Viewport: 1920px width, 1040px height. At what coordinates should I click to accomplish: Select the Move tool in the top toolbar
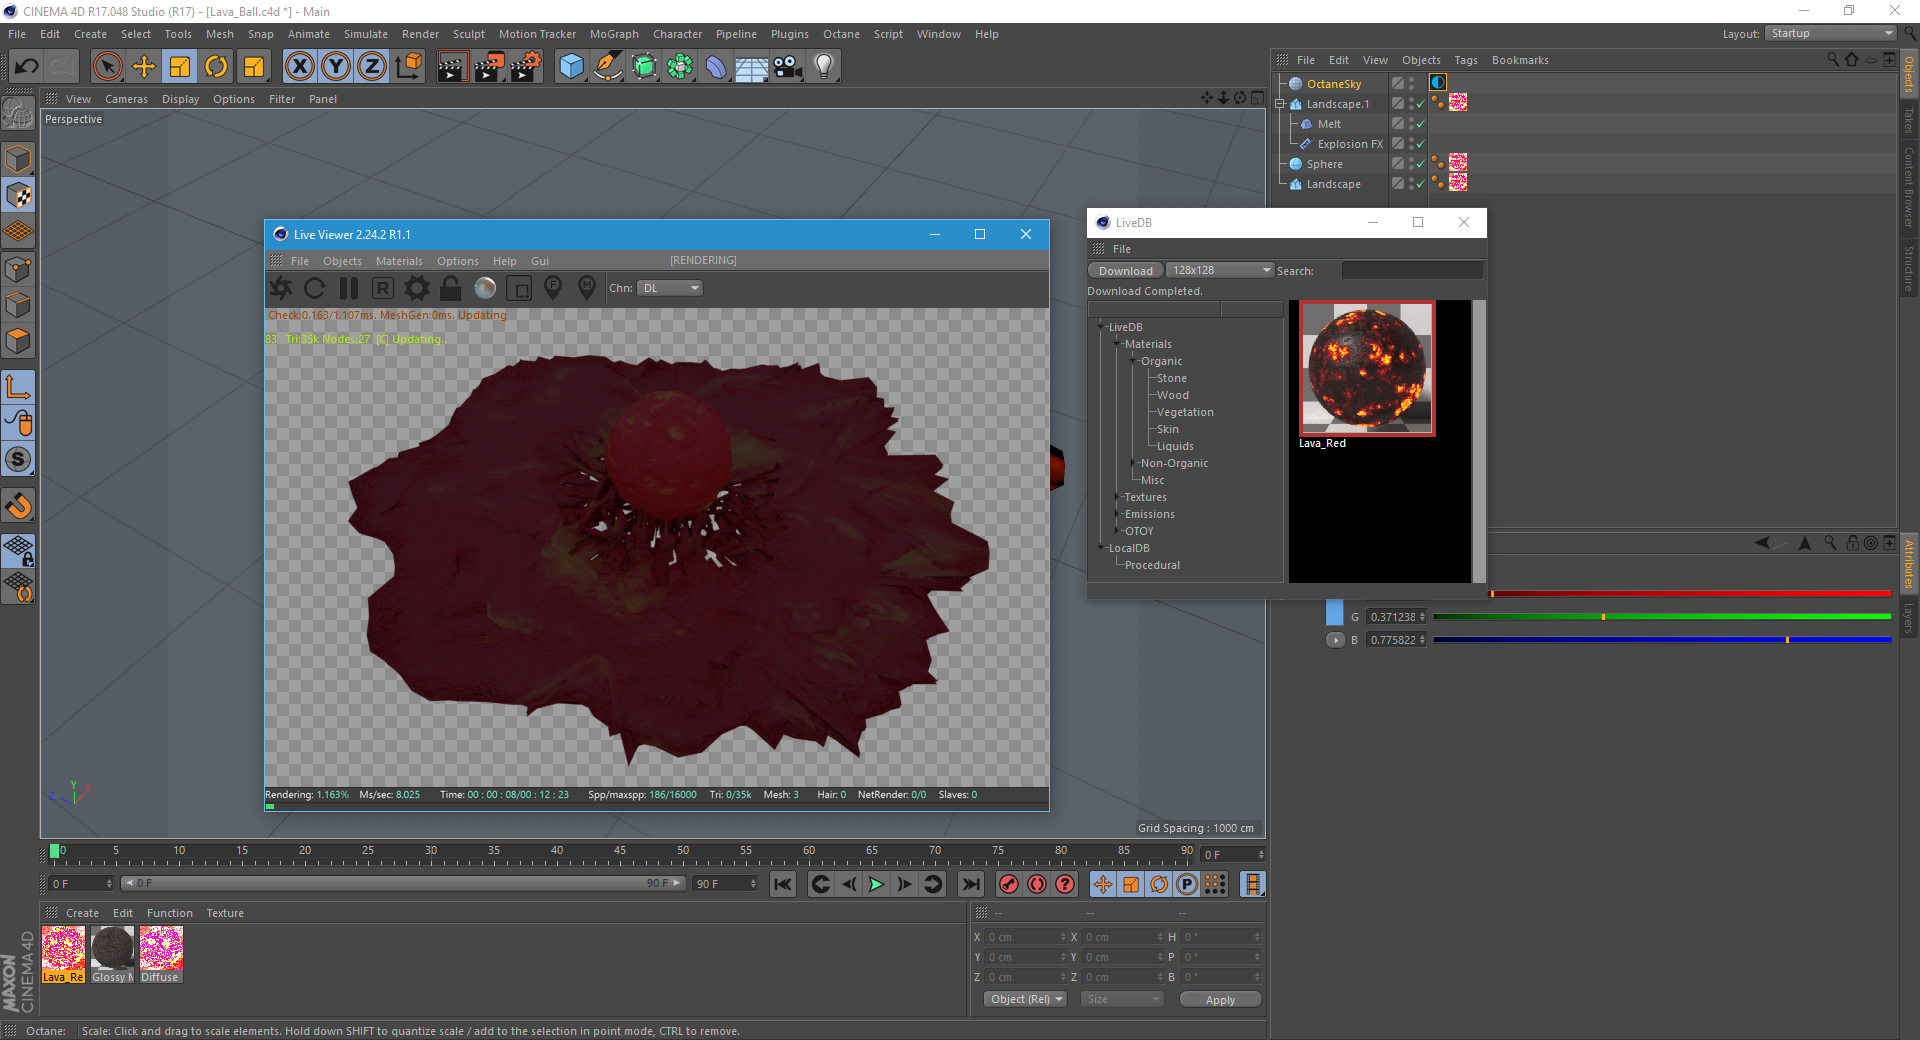click(144, 67)
